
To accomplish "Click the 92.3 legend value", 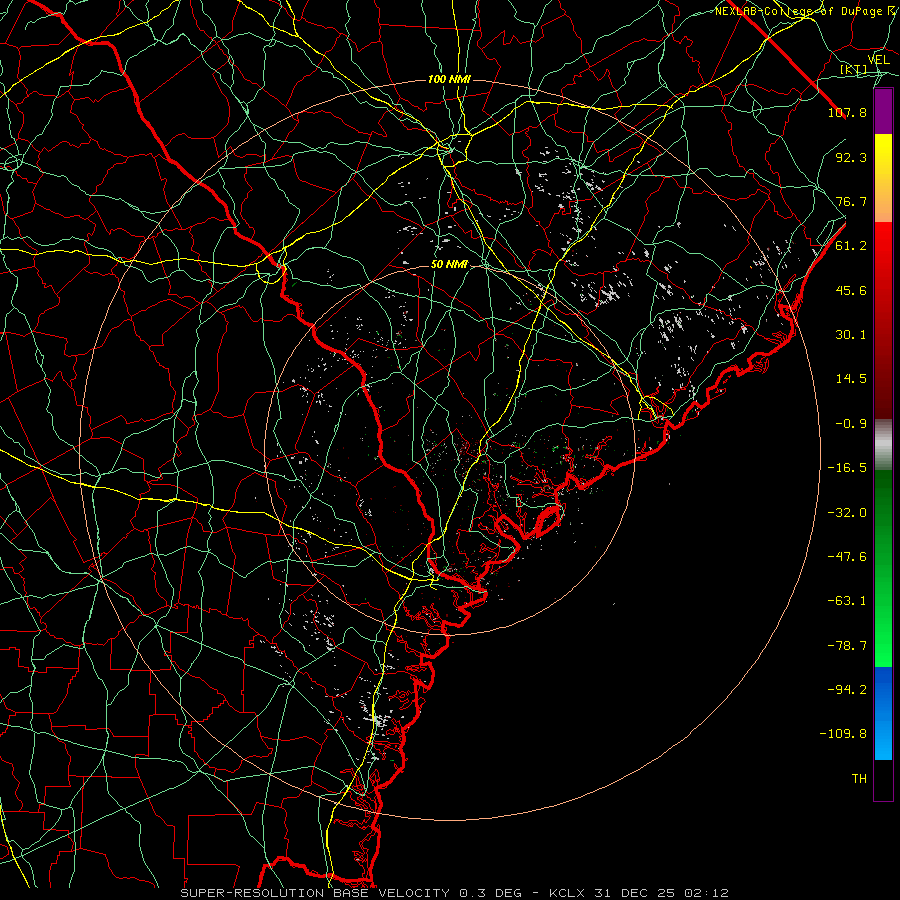I will pos(851,157).
